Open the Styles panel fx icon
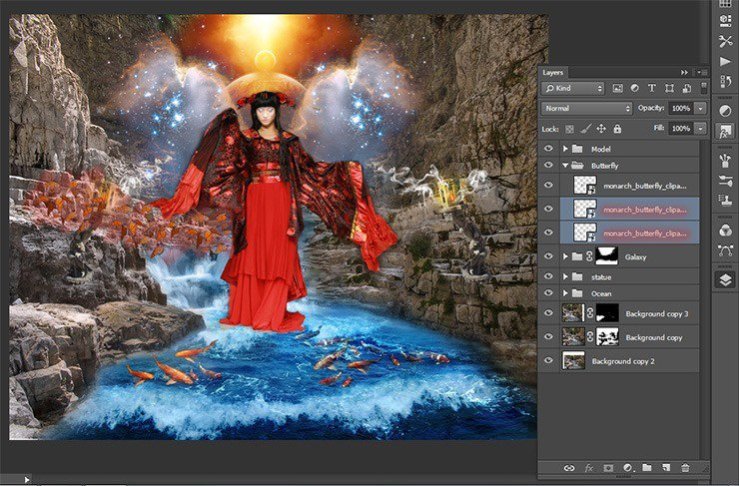Screen dimensions: 739x486 (725, 131)
